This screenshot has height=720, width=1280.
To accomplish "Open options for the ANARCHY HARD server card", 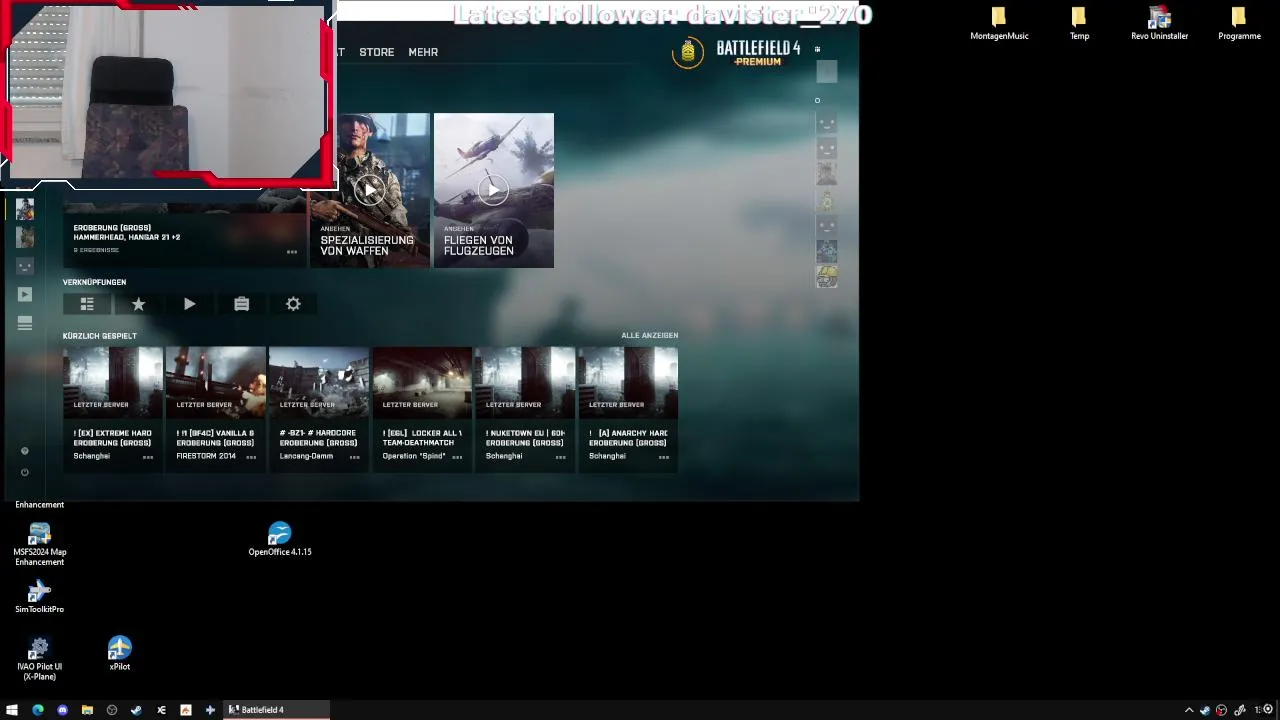I will coord(663,457).
